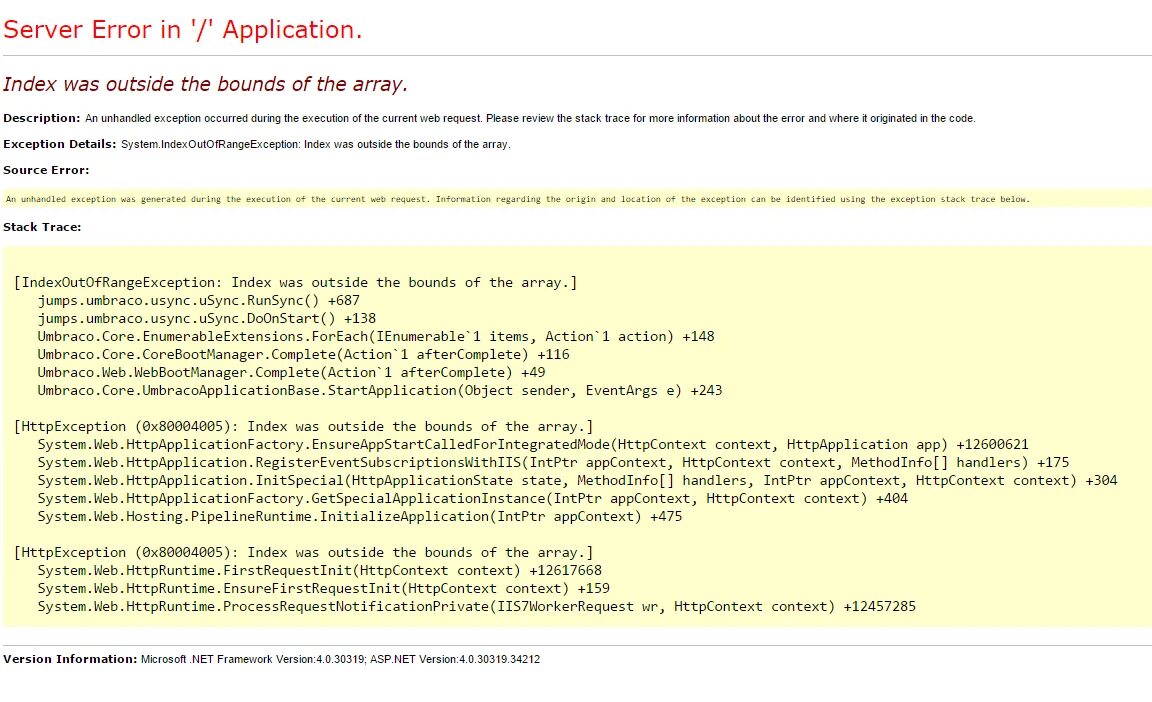Click the 'jumps.umbraco.usync.uSync.DoOnStart() +138' line

click(x=206, y=319)
